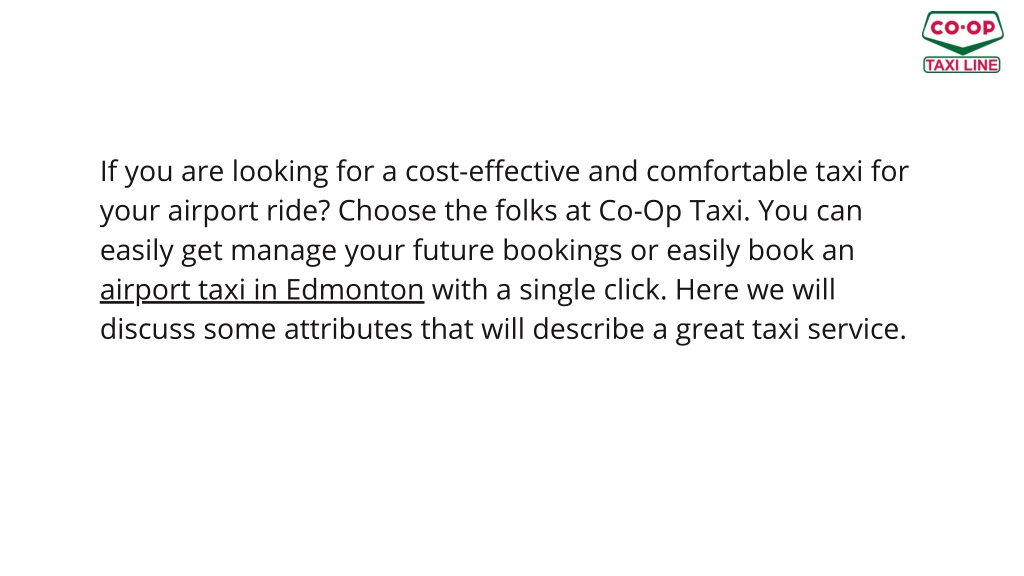Click the word "future" in third line
The height and width of the screenshot is (576, 1024).
(x=453, y=251)
